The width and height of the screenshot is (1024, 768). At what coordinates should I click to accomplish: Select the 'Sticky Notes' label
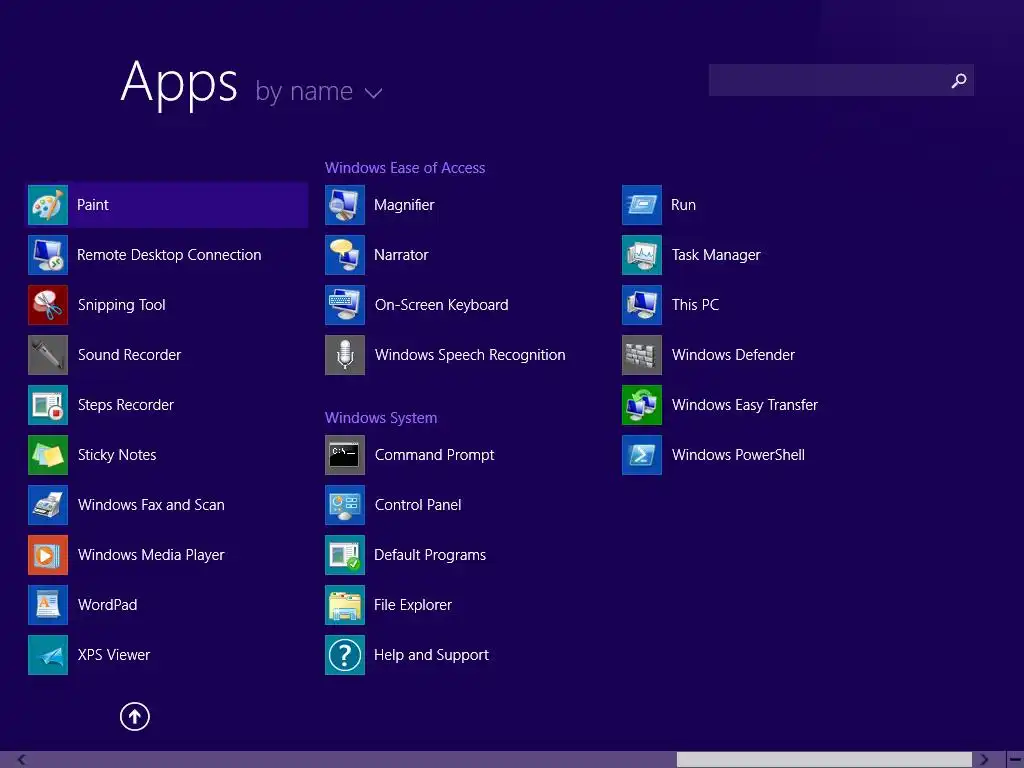click(x=117, y=455)
